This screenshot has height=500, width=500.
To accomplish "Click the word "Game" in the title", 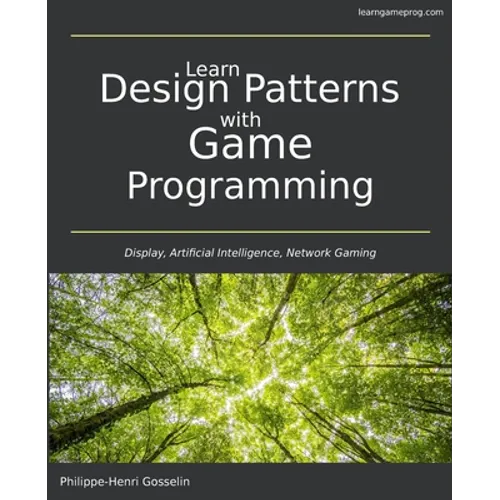I will click(250, 144).
